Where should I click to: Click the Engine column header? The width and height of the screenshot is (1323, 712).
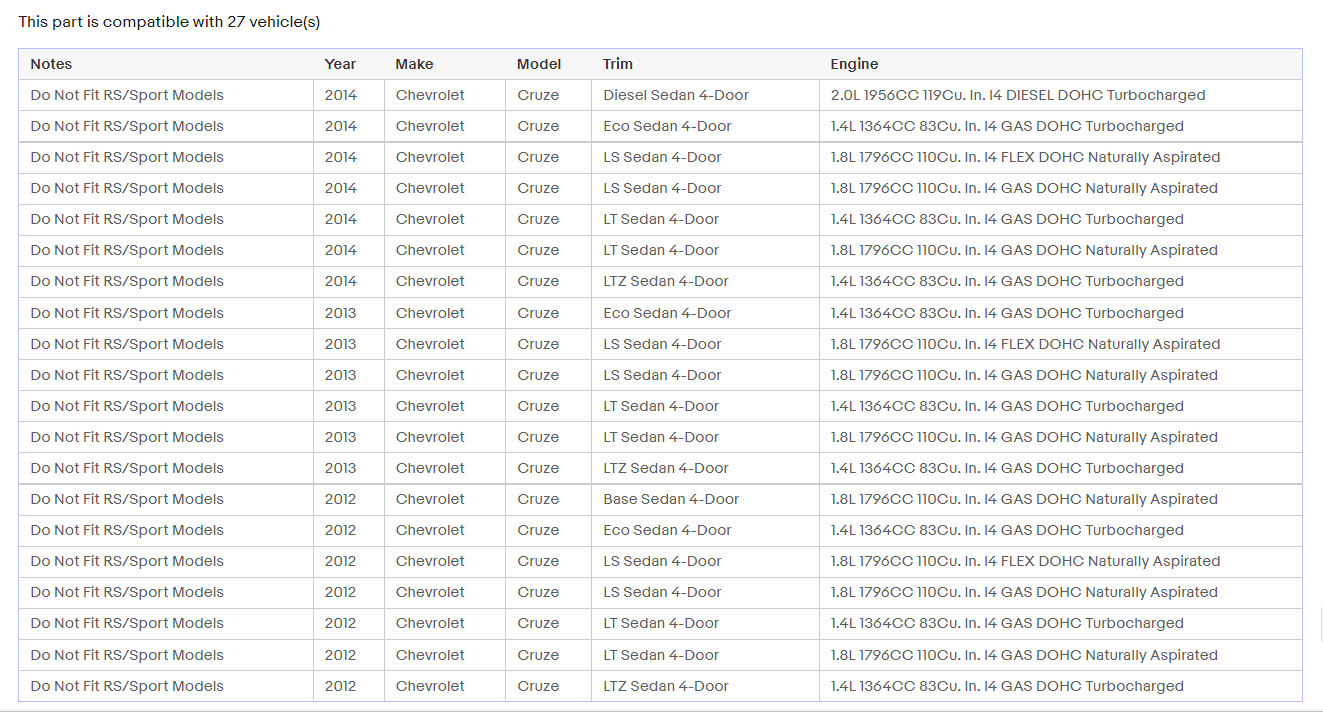pyautogui.click(x=854, y=64)
